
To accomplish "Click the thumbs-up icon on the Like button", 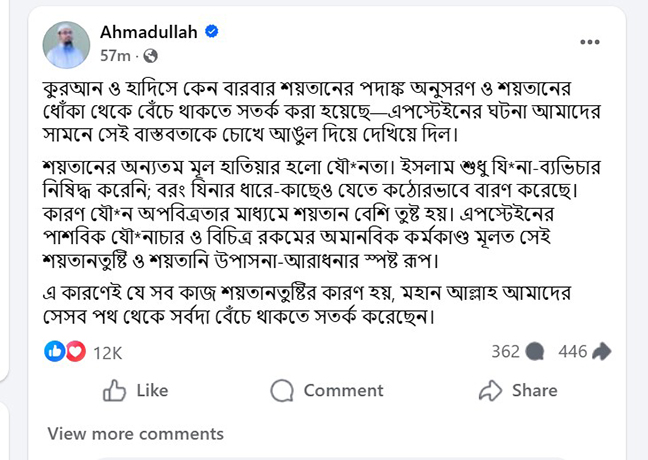I will (x=115, y=390).
